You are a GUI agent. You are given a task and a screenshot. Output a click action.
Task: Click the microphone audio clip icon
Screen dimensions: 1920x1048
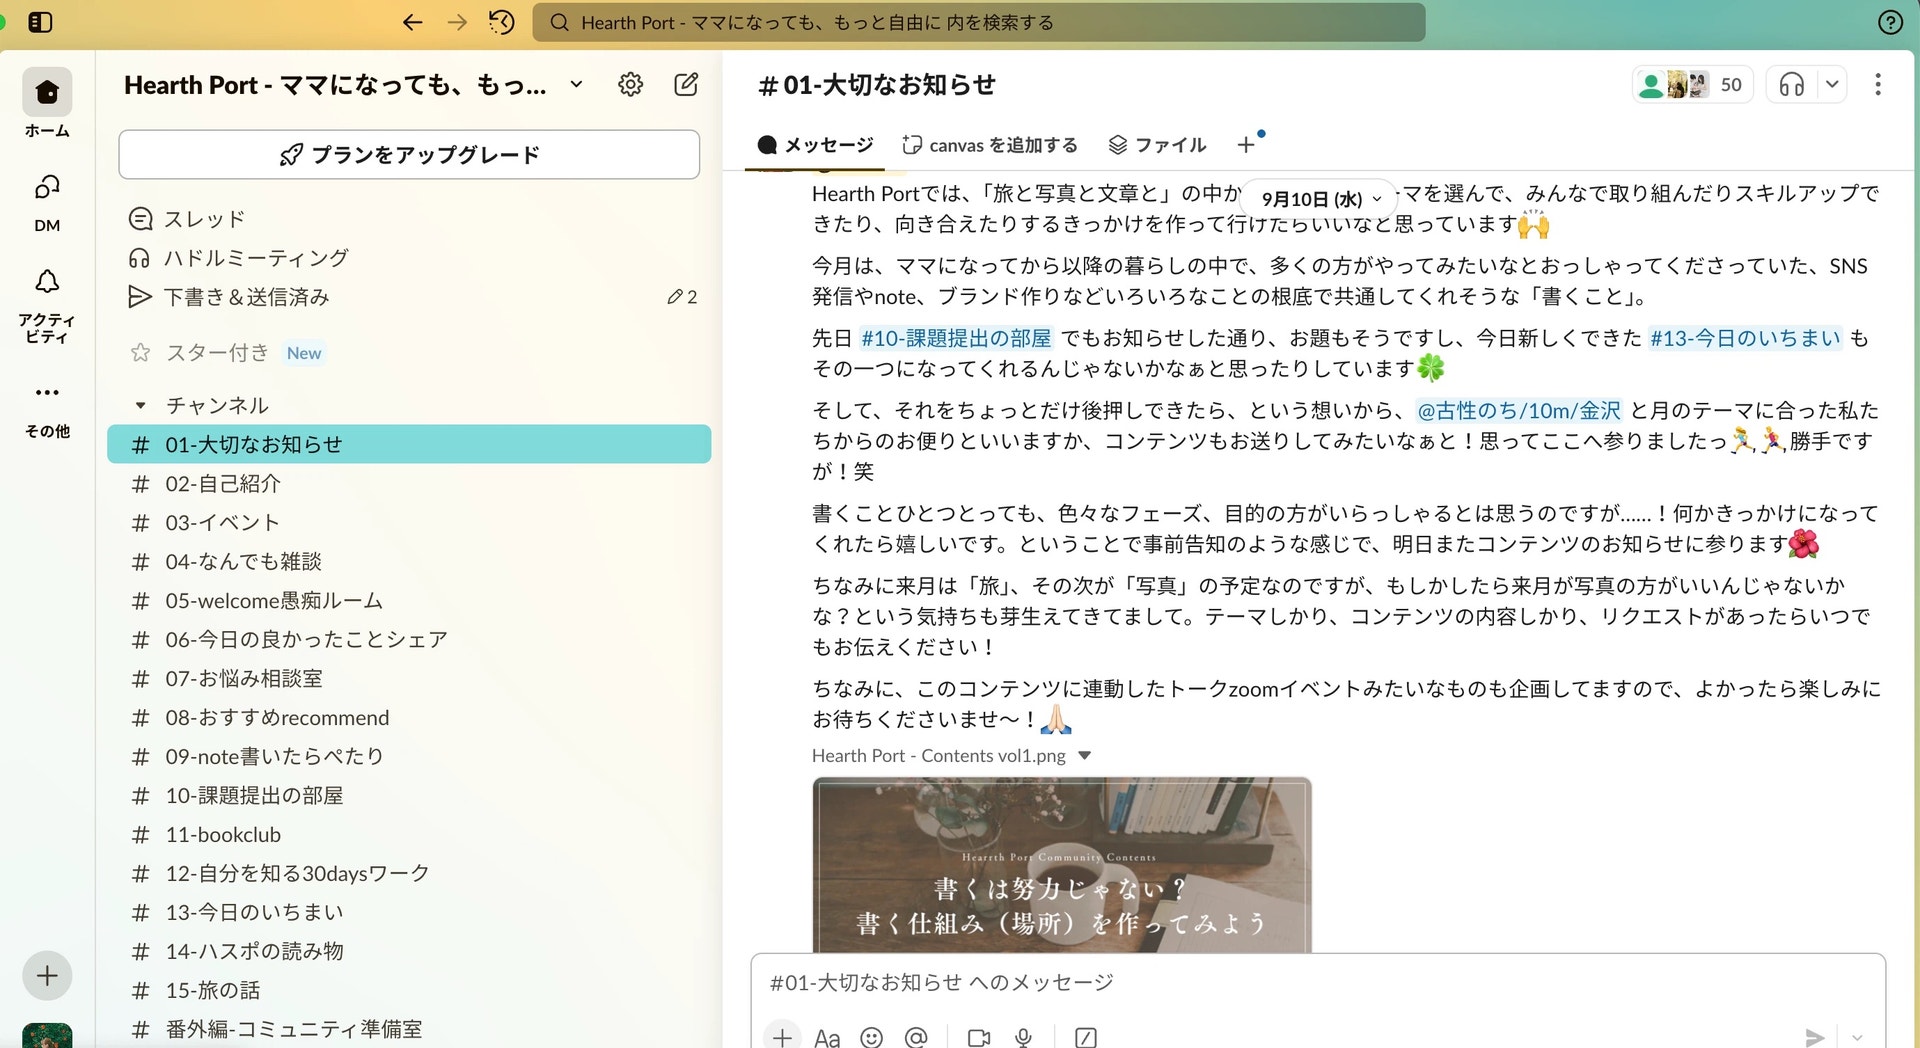tap(1023, 1037)
